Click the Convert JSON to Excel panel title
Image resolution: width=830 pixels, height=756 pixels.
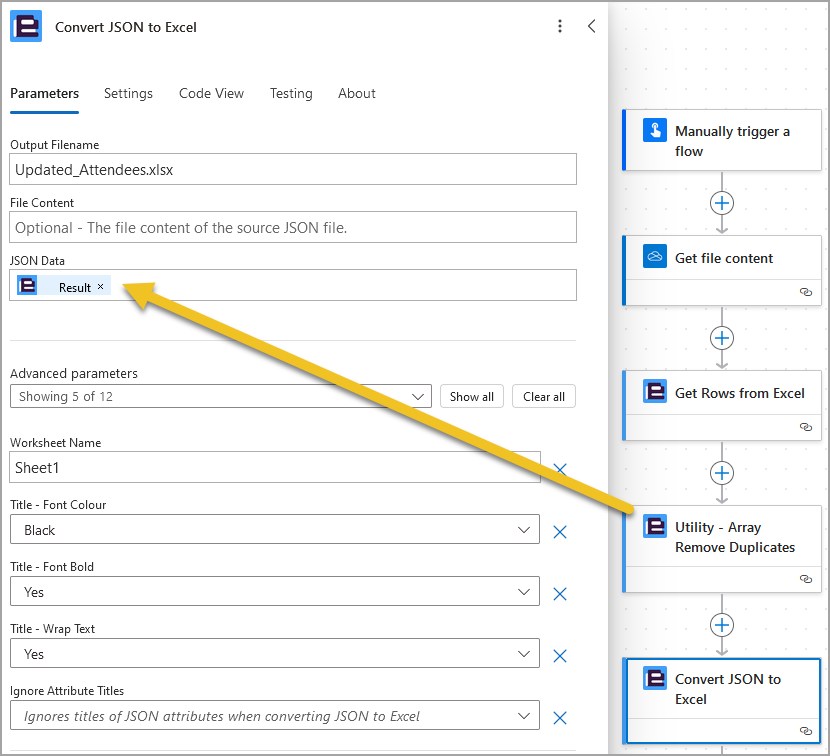point(126,27)
